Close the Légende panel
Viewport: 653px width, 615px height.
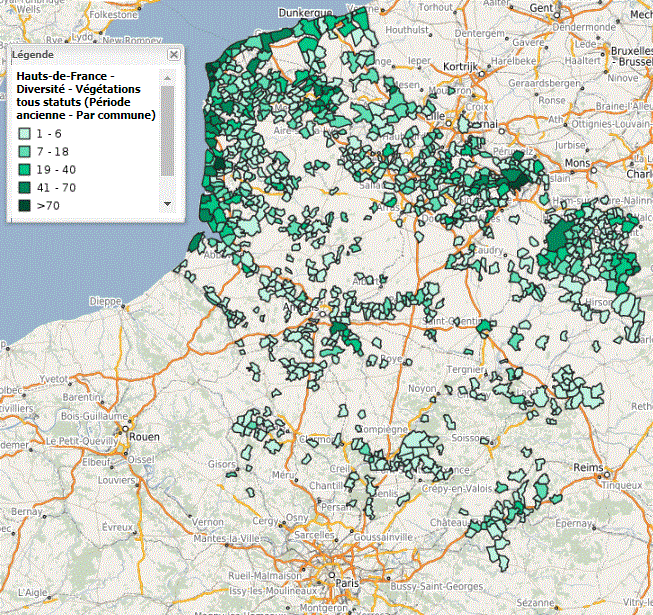tap(174, 54)
